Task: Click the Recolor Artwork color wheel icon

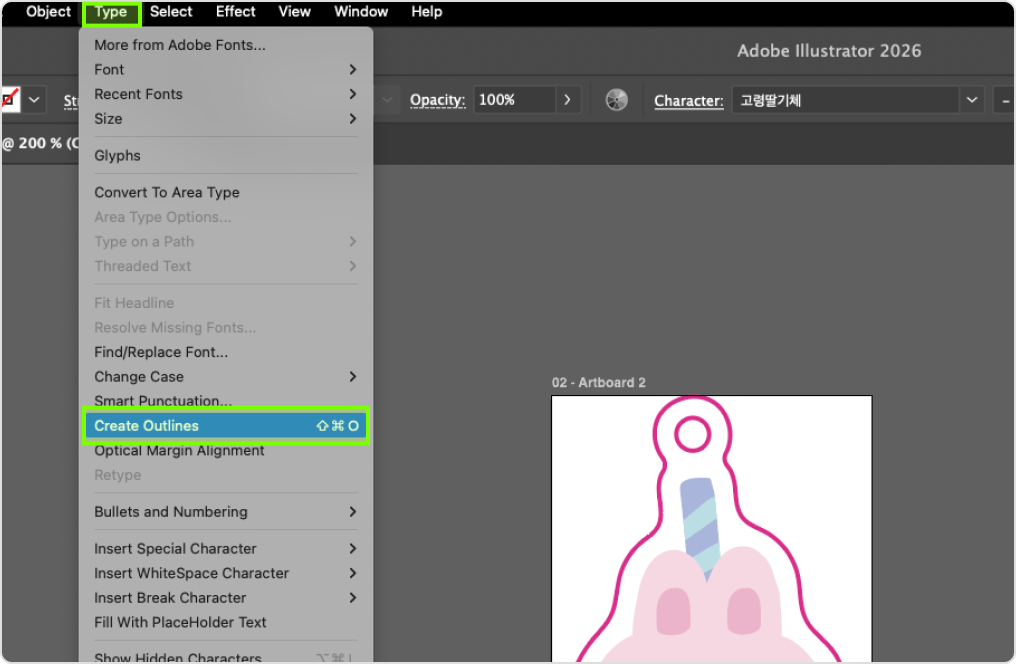Action: (x=617, y=100)
